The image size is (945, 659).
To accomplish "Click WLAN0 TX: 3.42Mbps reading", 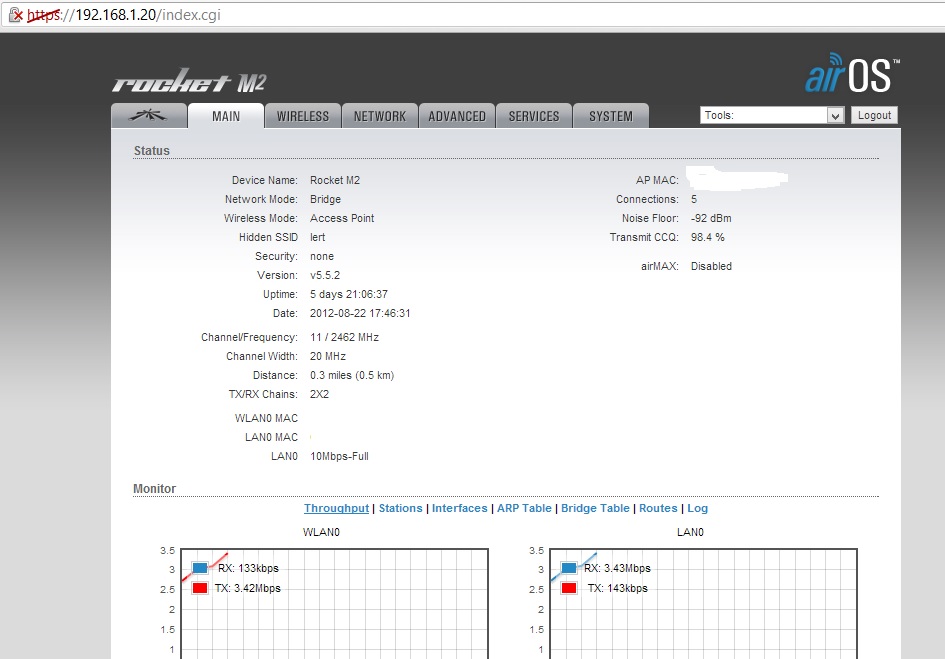I will pos(248,588).
